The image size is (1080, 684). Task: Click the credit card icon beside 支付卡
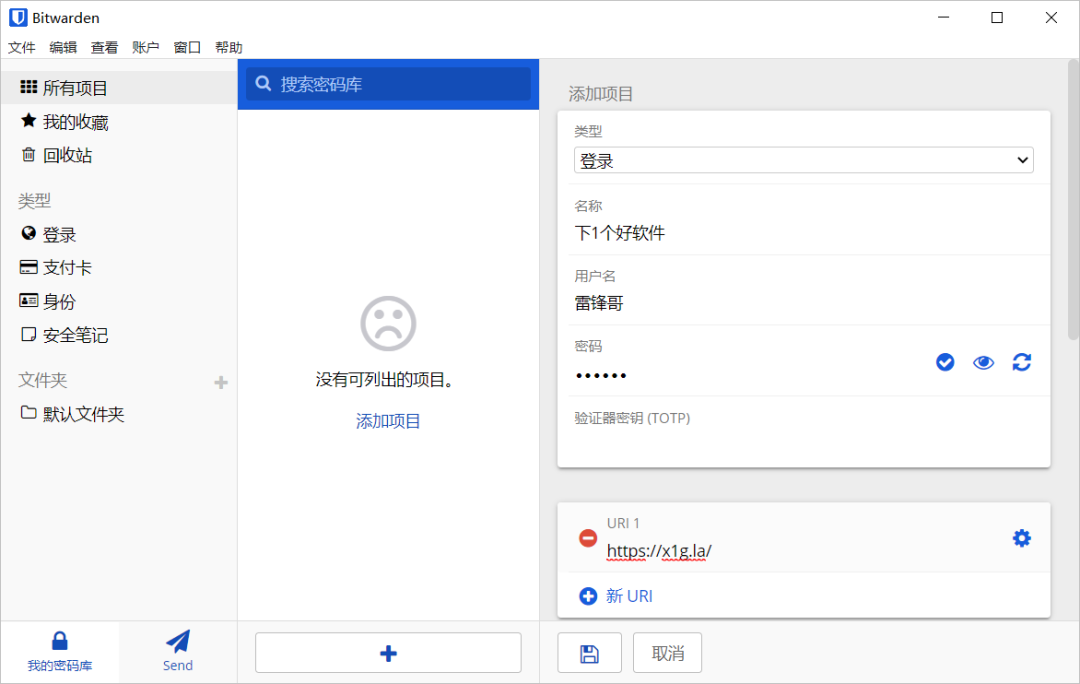tap(28, 267)
